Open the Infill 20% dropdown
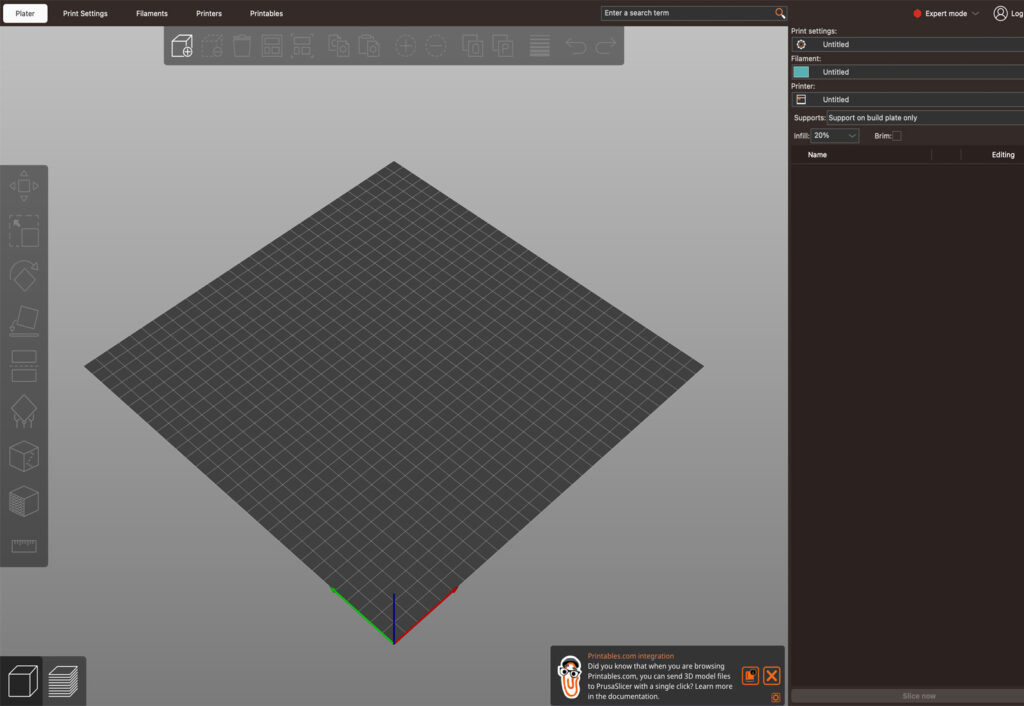Image resolution: width=1024 pixels, height=706 pixels. click(834, 136)
